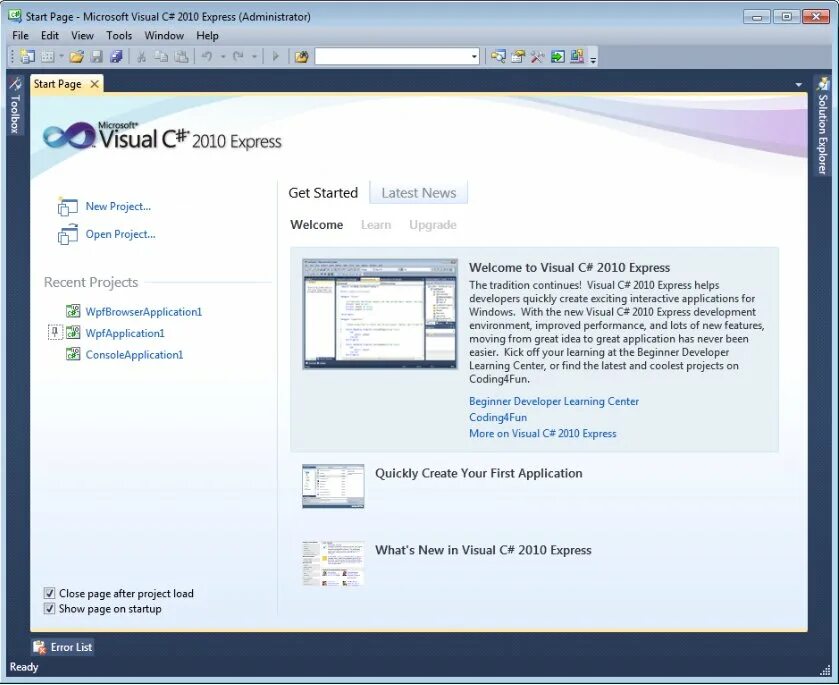The width and height of the screenshot is (839, 685).
Task: Click the New Project icon beside the link
Action: 68,207
